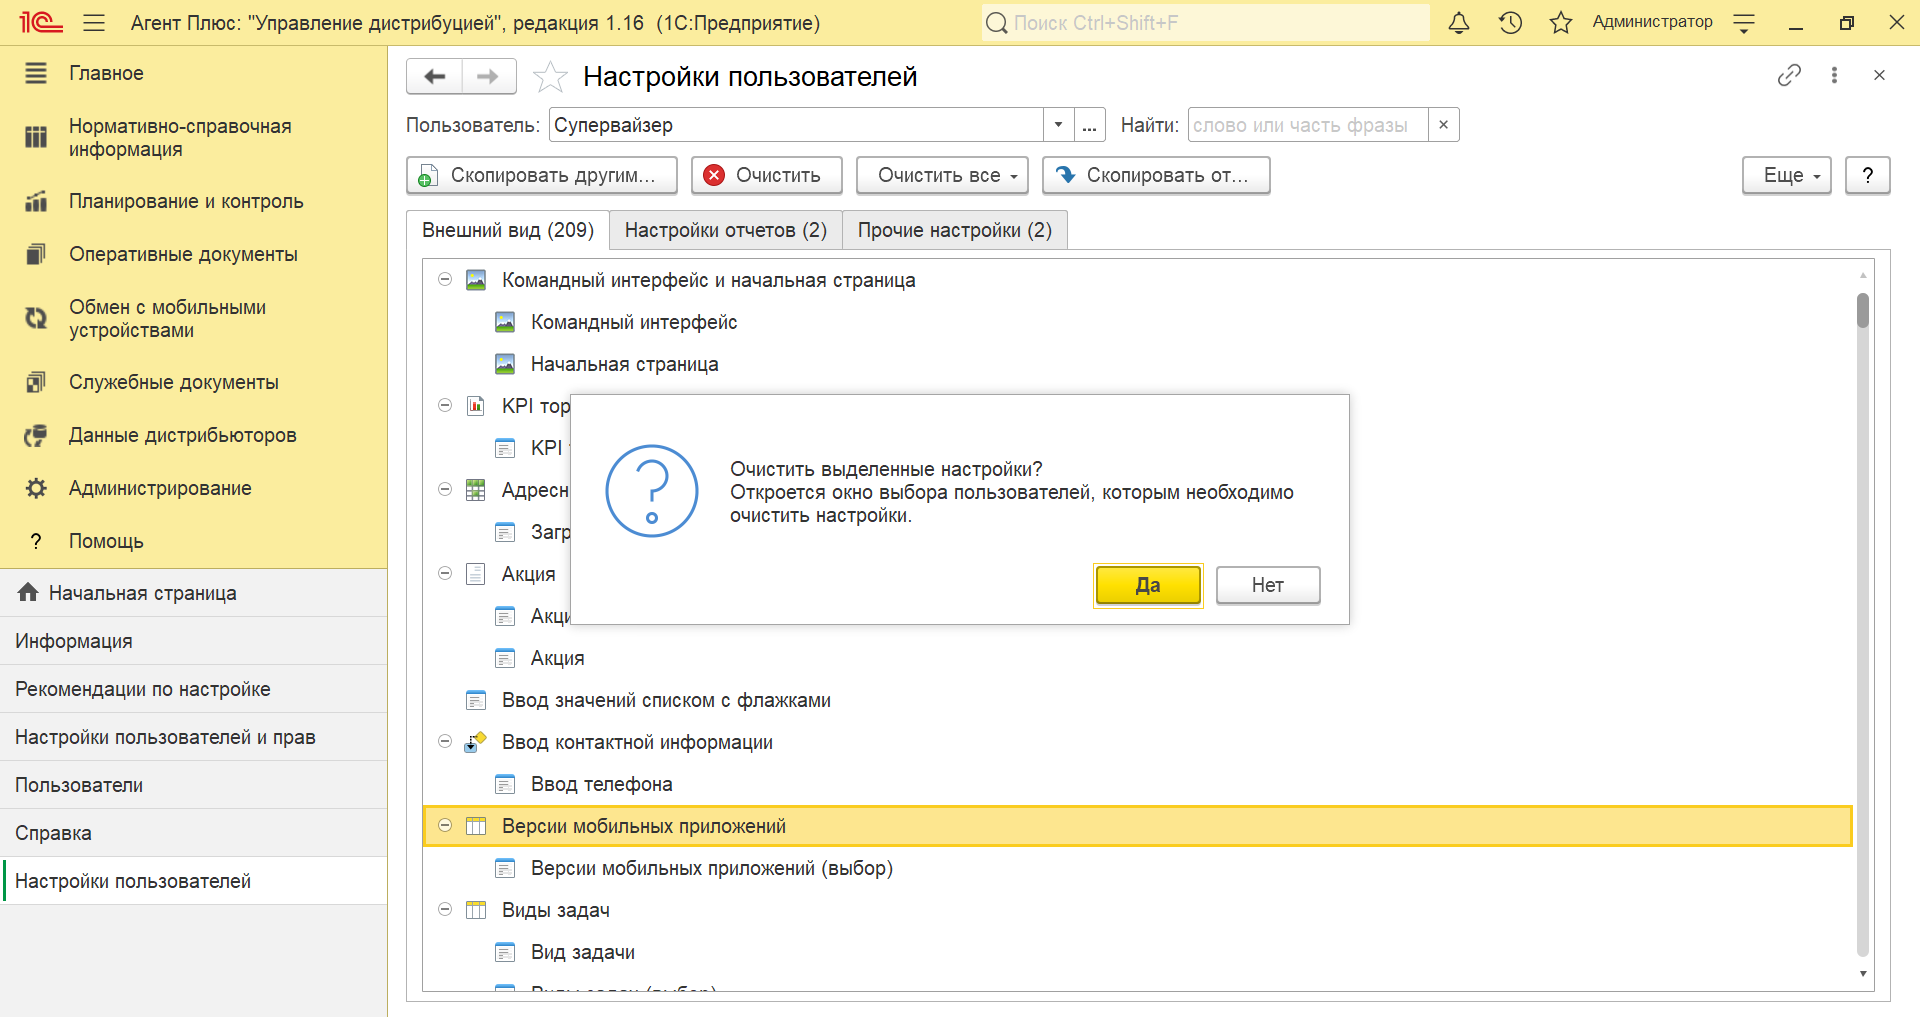Get link to this page icon
The image size is (1920, 1017).
(1789, 75)
